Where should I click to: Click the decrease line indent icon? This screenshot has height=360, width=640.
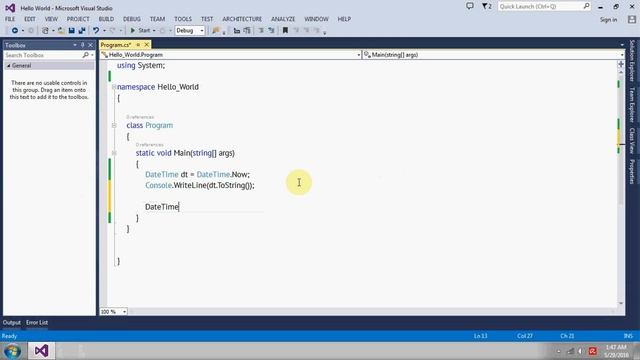(237, 31)
